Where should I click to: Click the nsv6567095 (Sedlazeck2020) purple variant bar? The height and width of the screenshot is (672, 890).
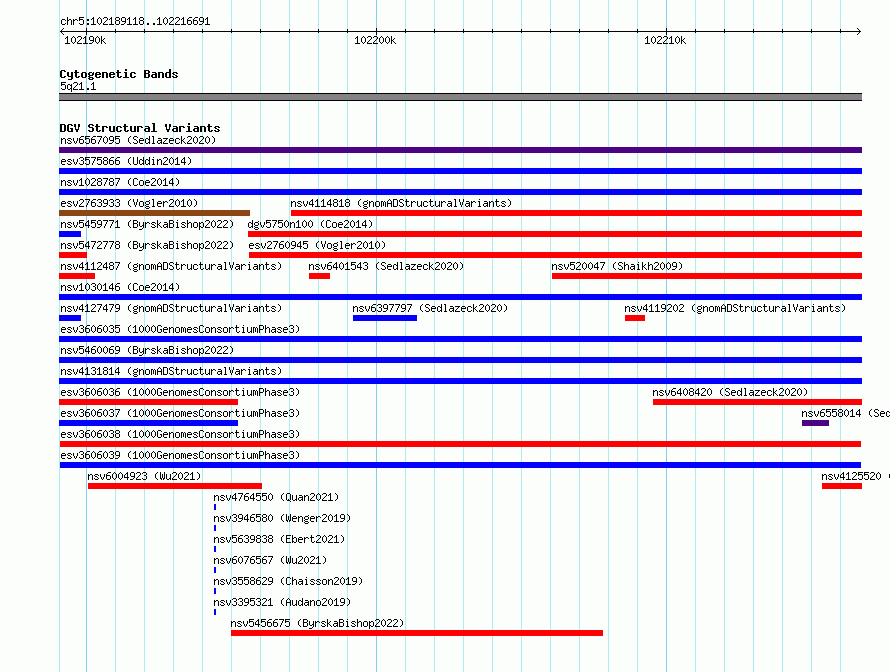[x=460, y=150]
